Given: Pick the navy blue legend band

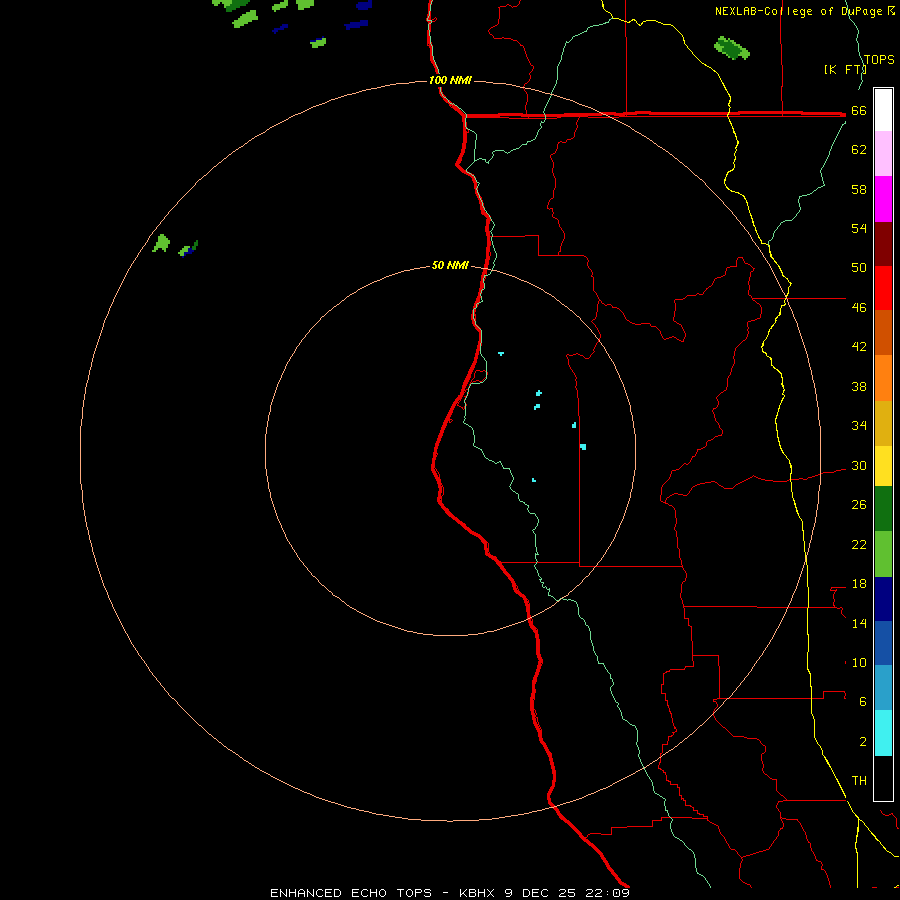Looking at the screenshot, I should click(883, 599).
